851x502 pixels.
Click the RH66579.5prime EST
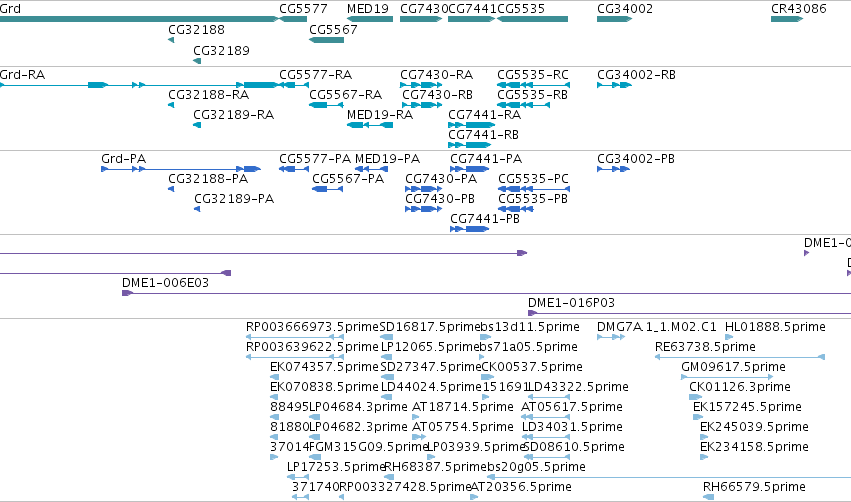pyautogui.click(x=708, y=498)
